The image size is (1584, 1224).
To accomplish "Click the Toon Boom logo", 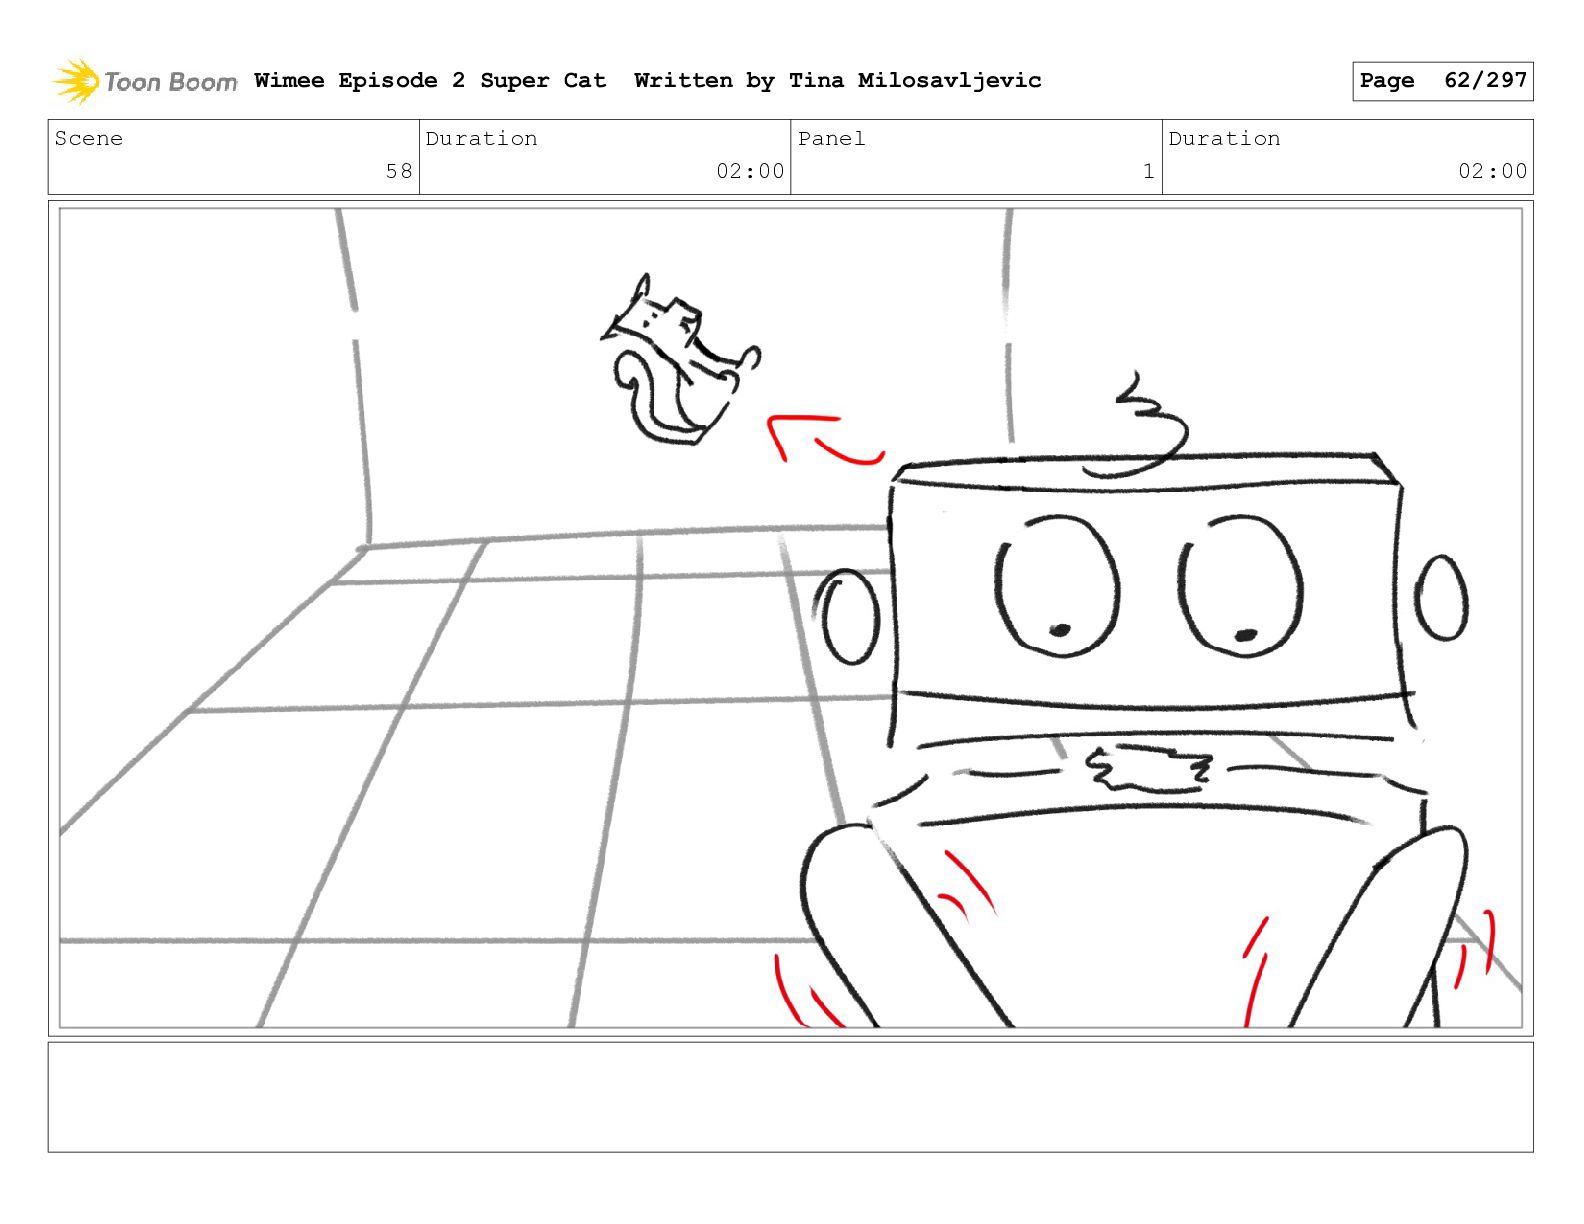I will tap(145, 81).
